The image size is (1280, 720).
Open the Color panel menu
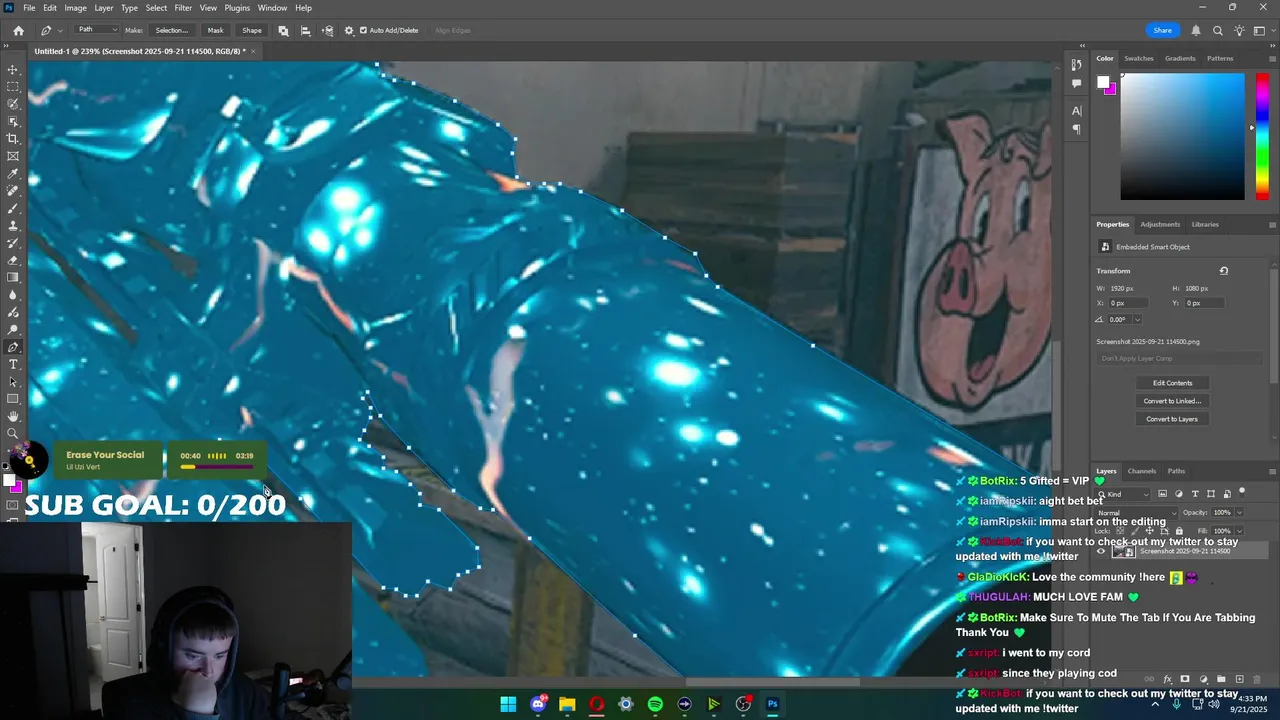pos(1272,58)
